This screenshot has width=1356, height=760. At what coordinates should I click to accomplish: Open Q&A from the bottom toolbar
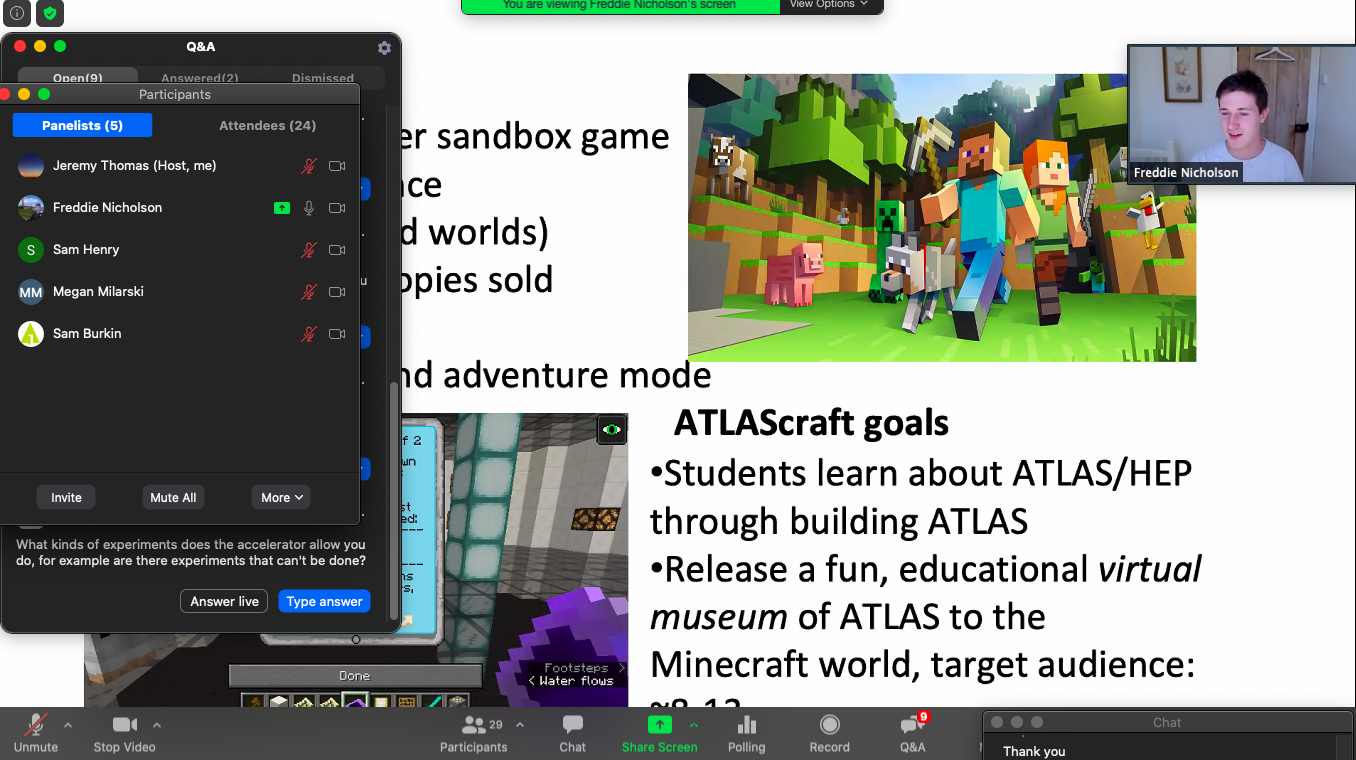913,733
